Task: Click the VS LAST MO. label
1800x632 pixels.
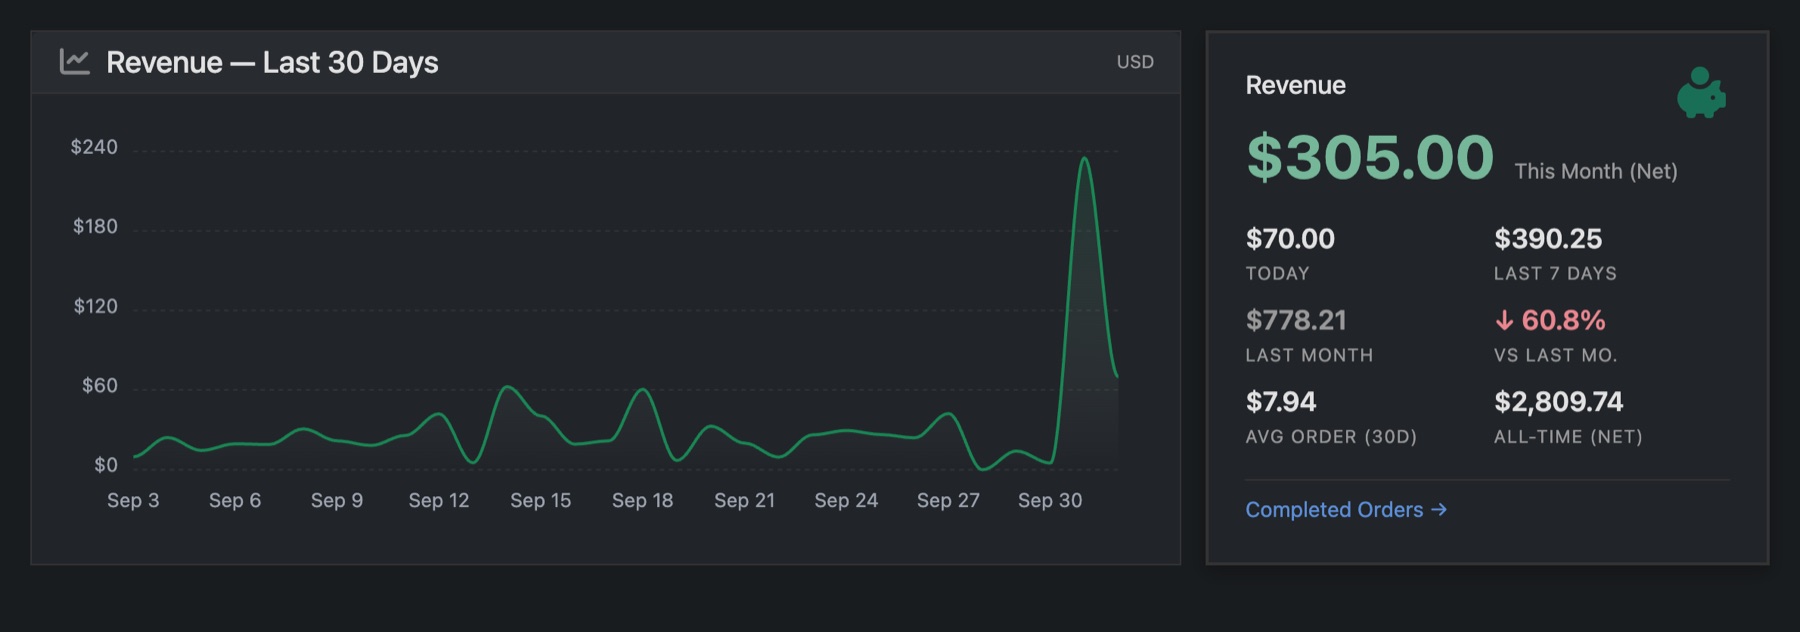Action: [x=1555, y=356]
